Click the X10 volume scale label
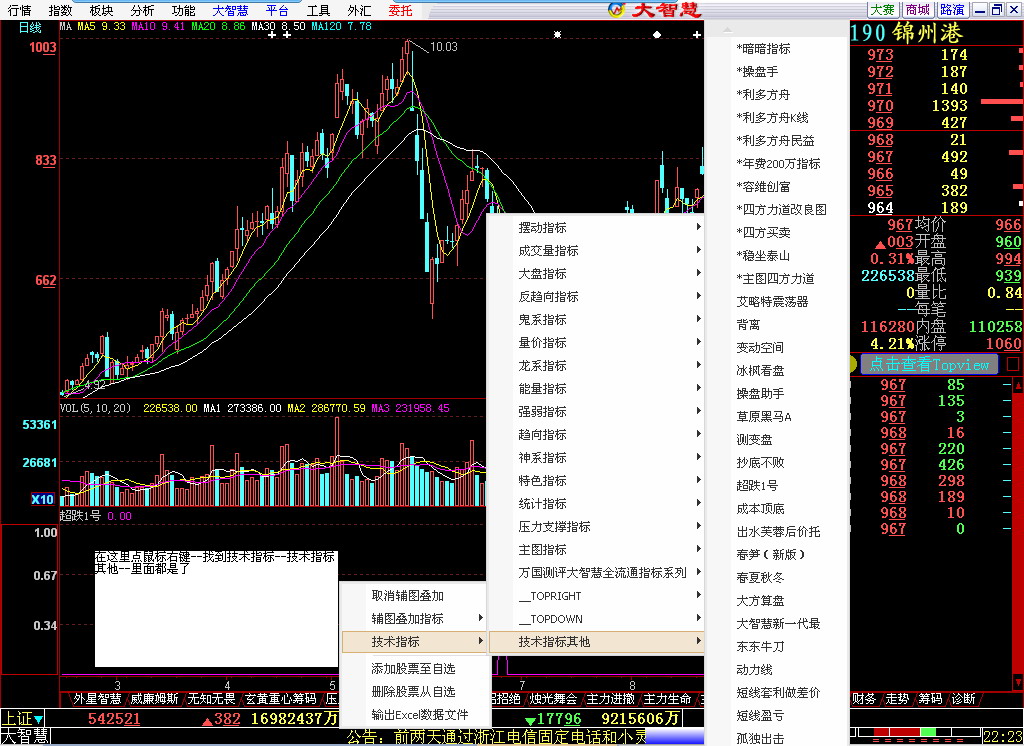Viewport: 1024px width, 746px height. [42, 500]
